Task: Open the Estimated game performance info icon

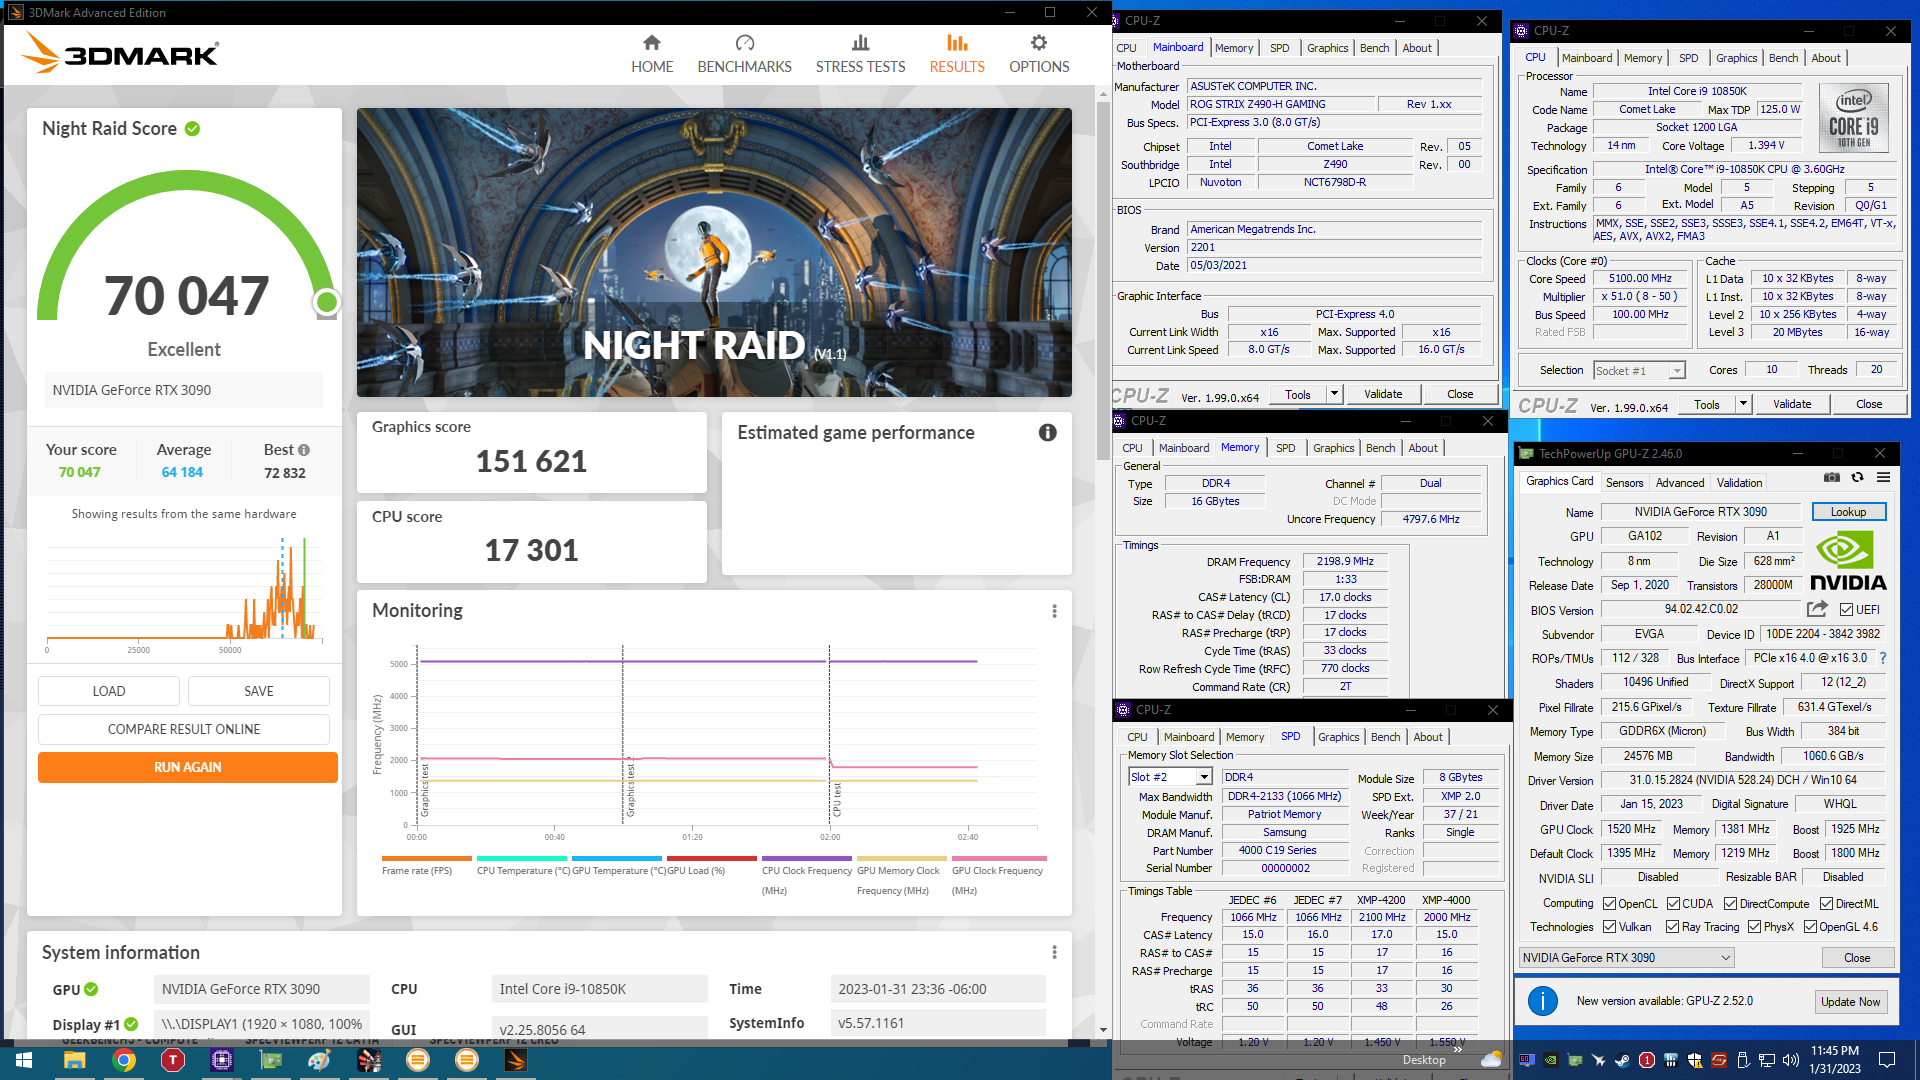Action: (x=1047, y=432)
